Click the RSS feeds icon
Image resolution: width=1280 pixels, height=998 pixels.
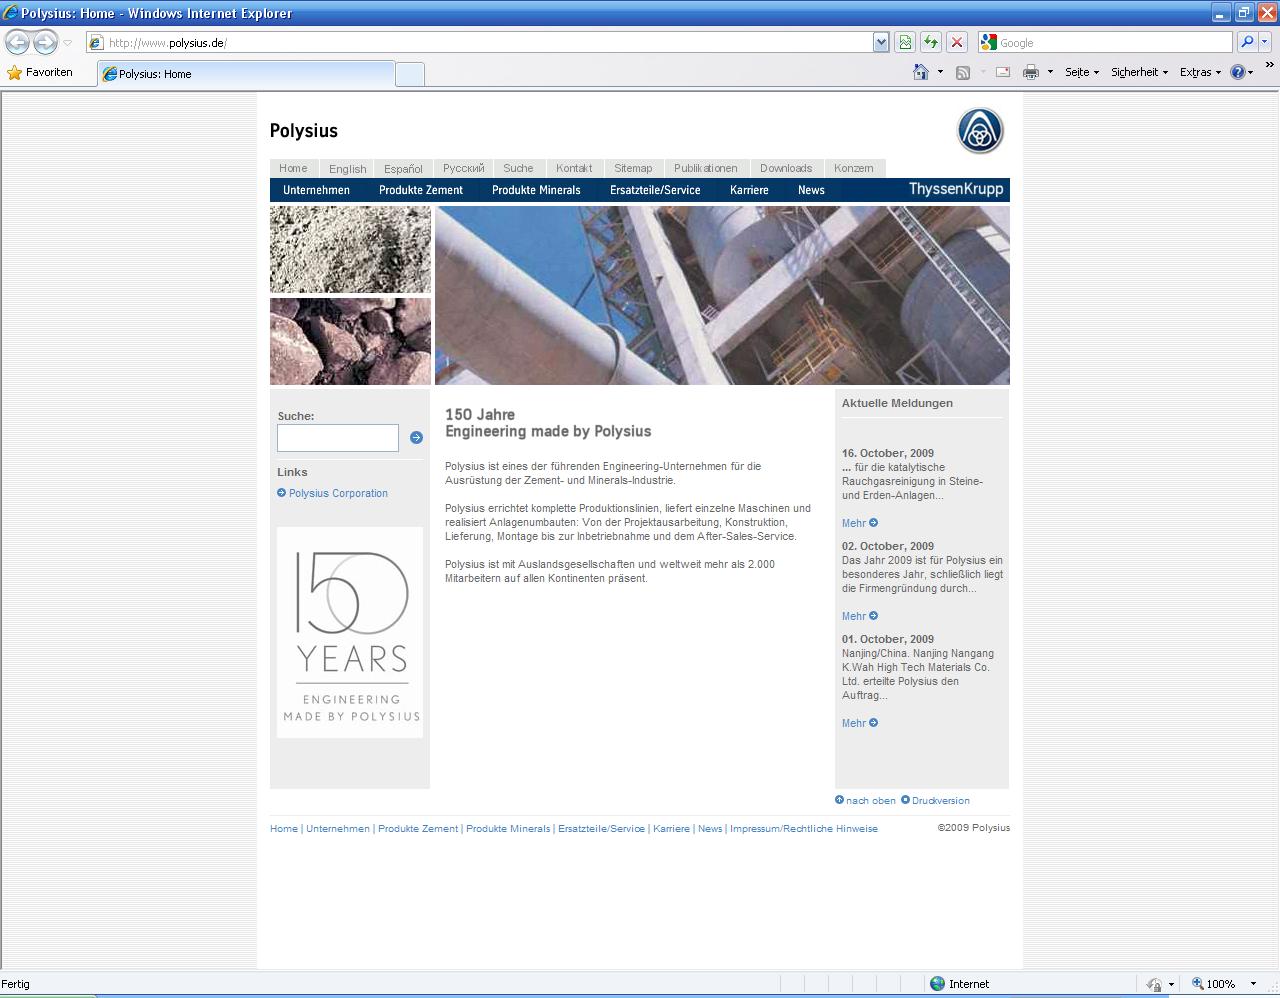click(963, 72)
